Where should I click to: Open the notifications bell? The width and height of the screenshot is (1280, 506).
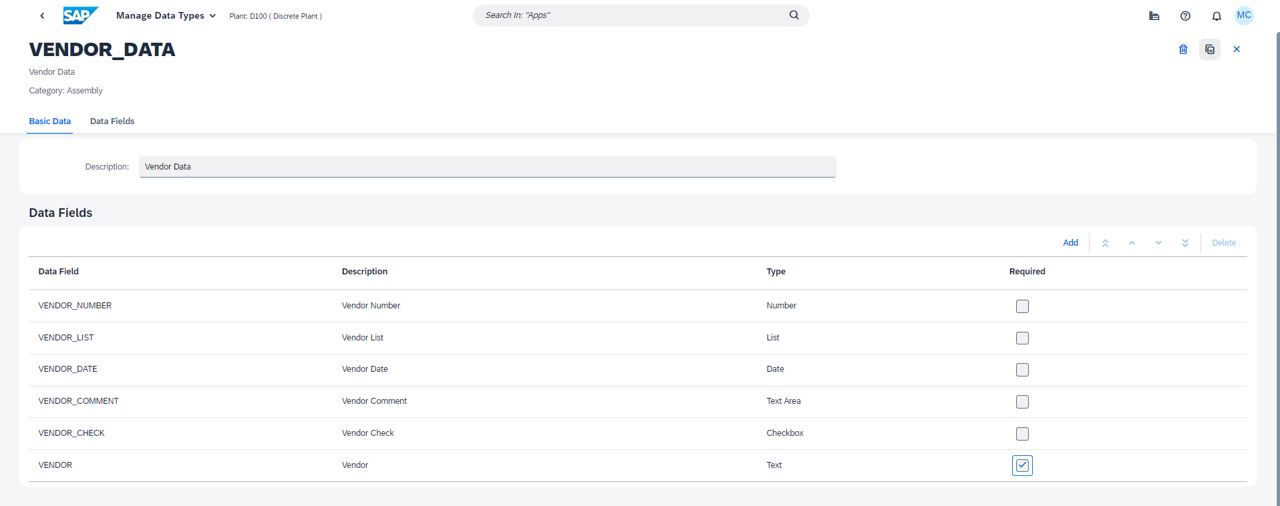pos(1216,16)
